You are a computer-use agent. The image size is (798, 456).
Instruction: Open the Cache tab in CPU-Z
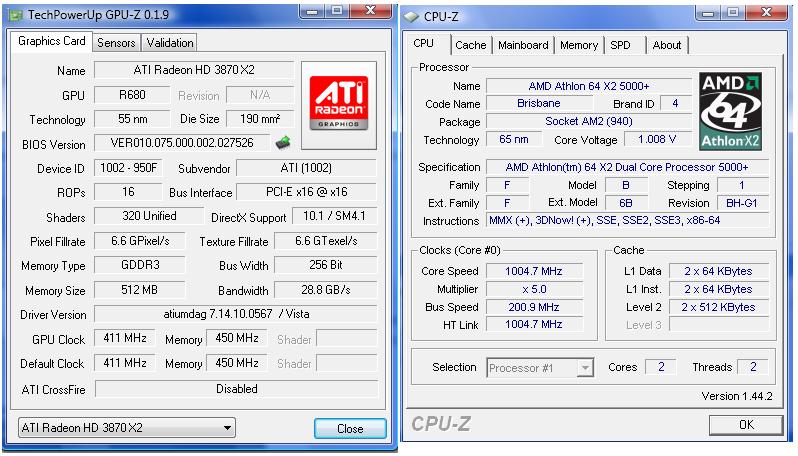click(471, 45)
